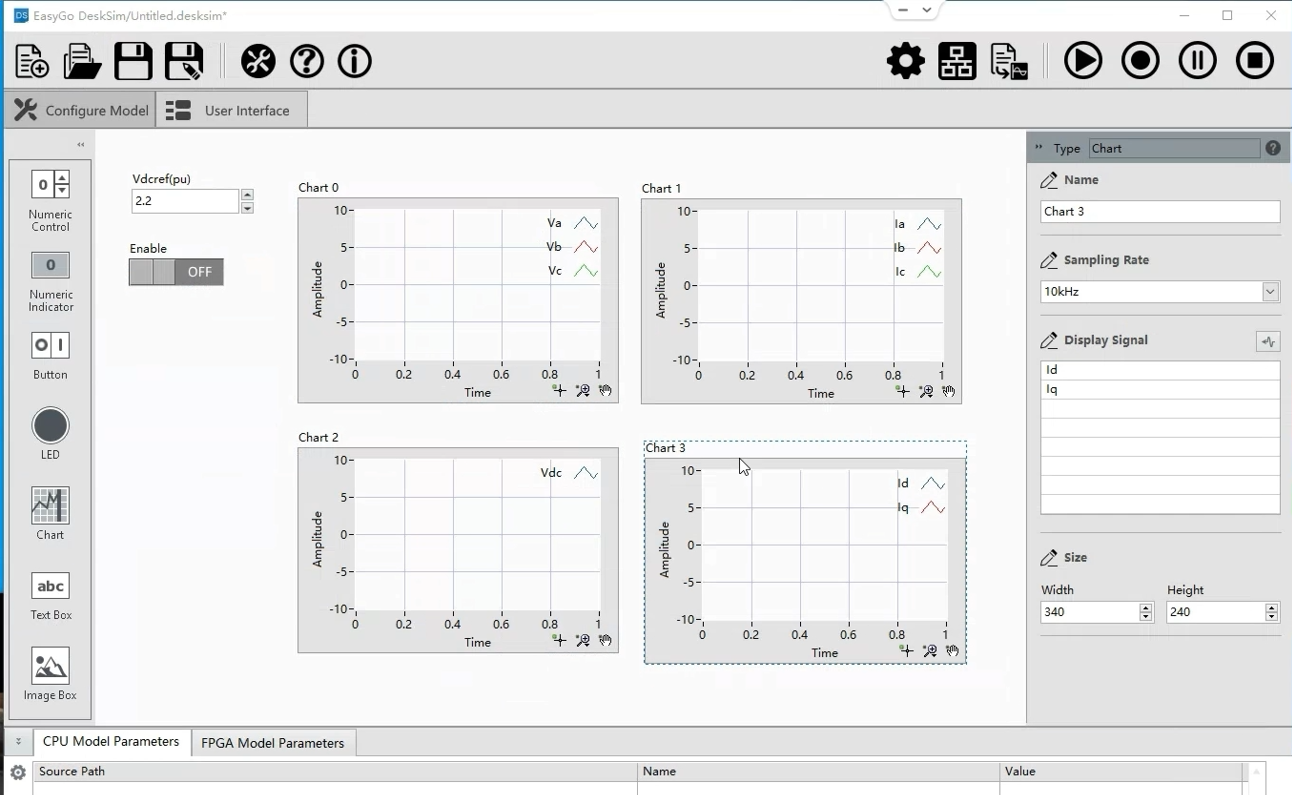Select the Id signal in Display Signal list

(1160, 370)
